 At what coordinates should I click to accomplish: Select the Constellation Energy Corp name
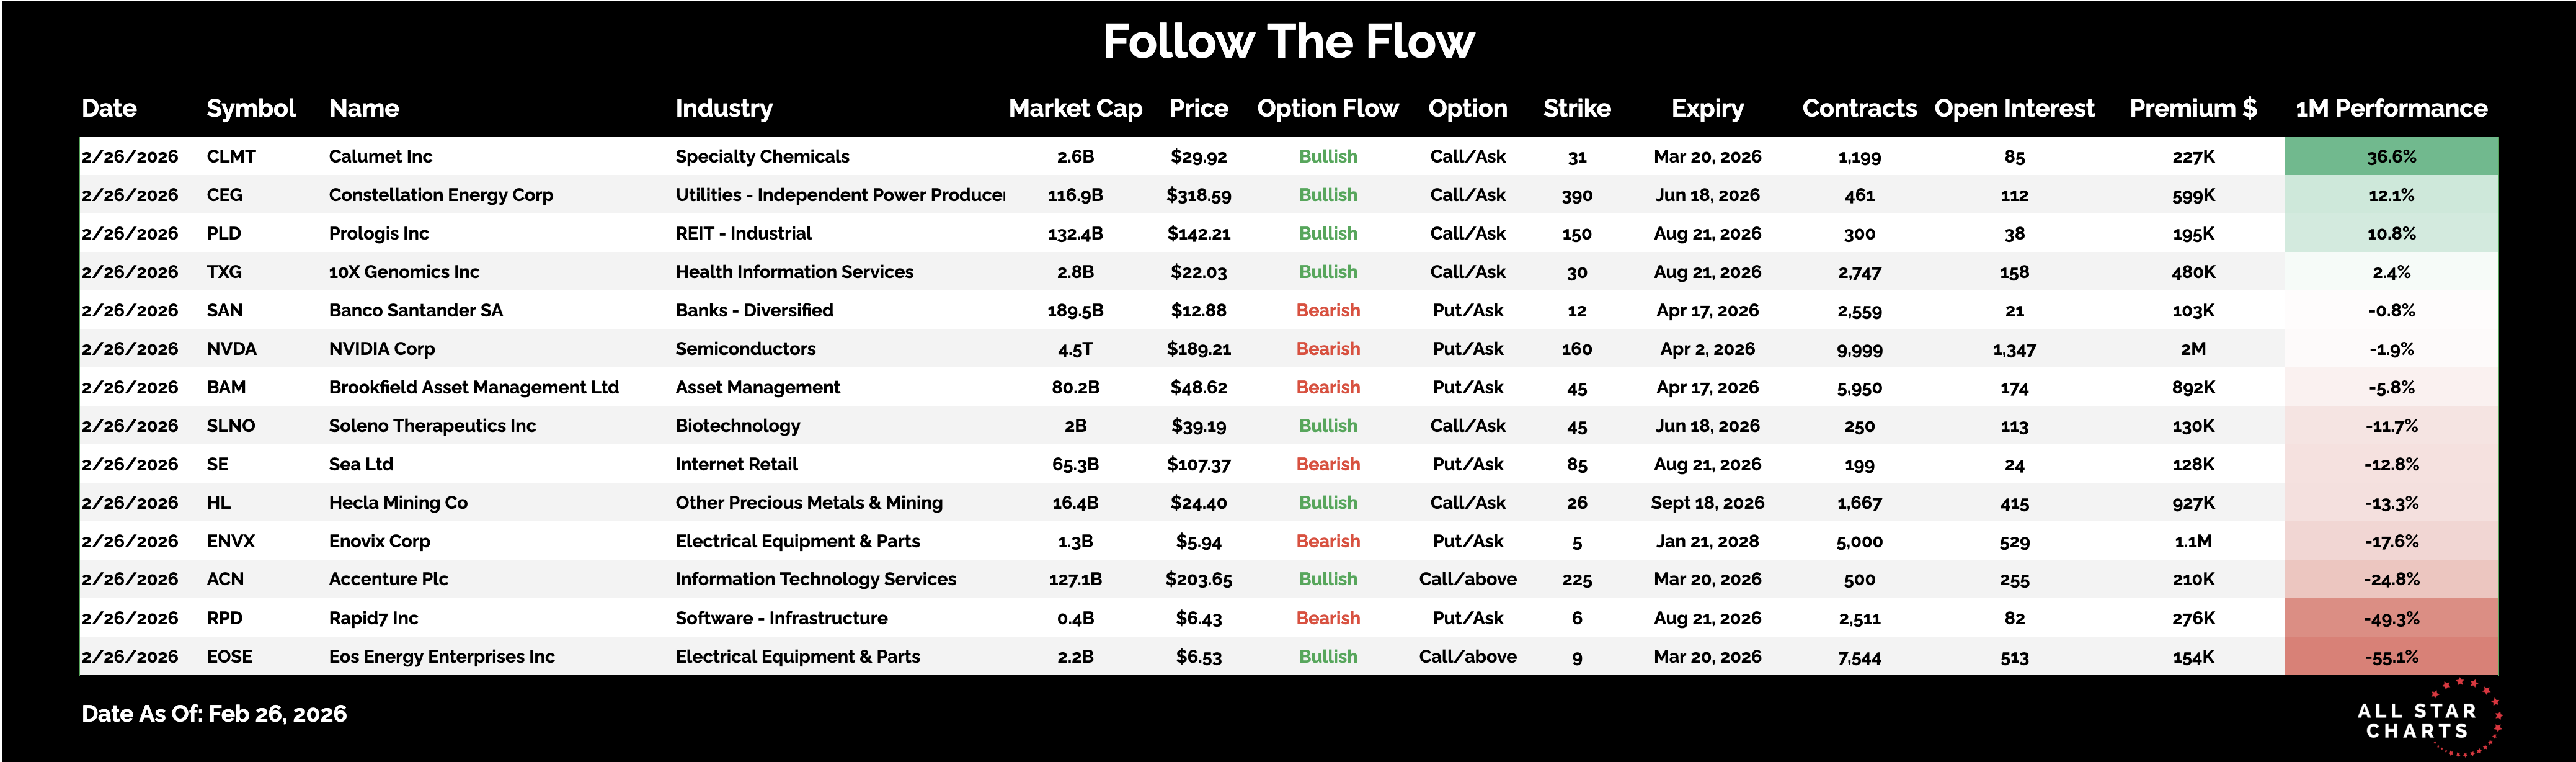coord(441,195)
